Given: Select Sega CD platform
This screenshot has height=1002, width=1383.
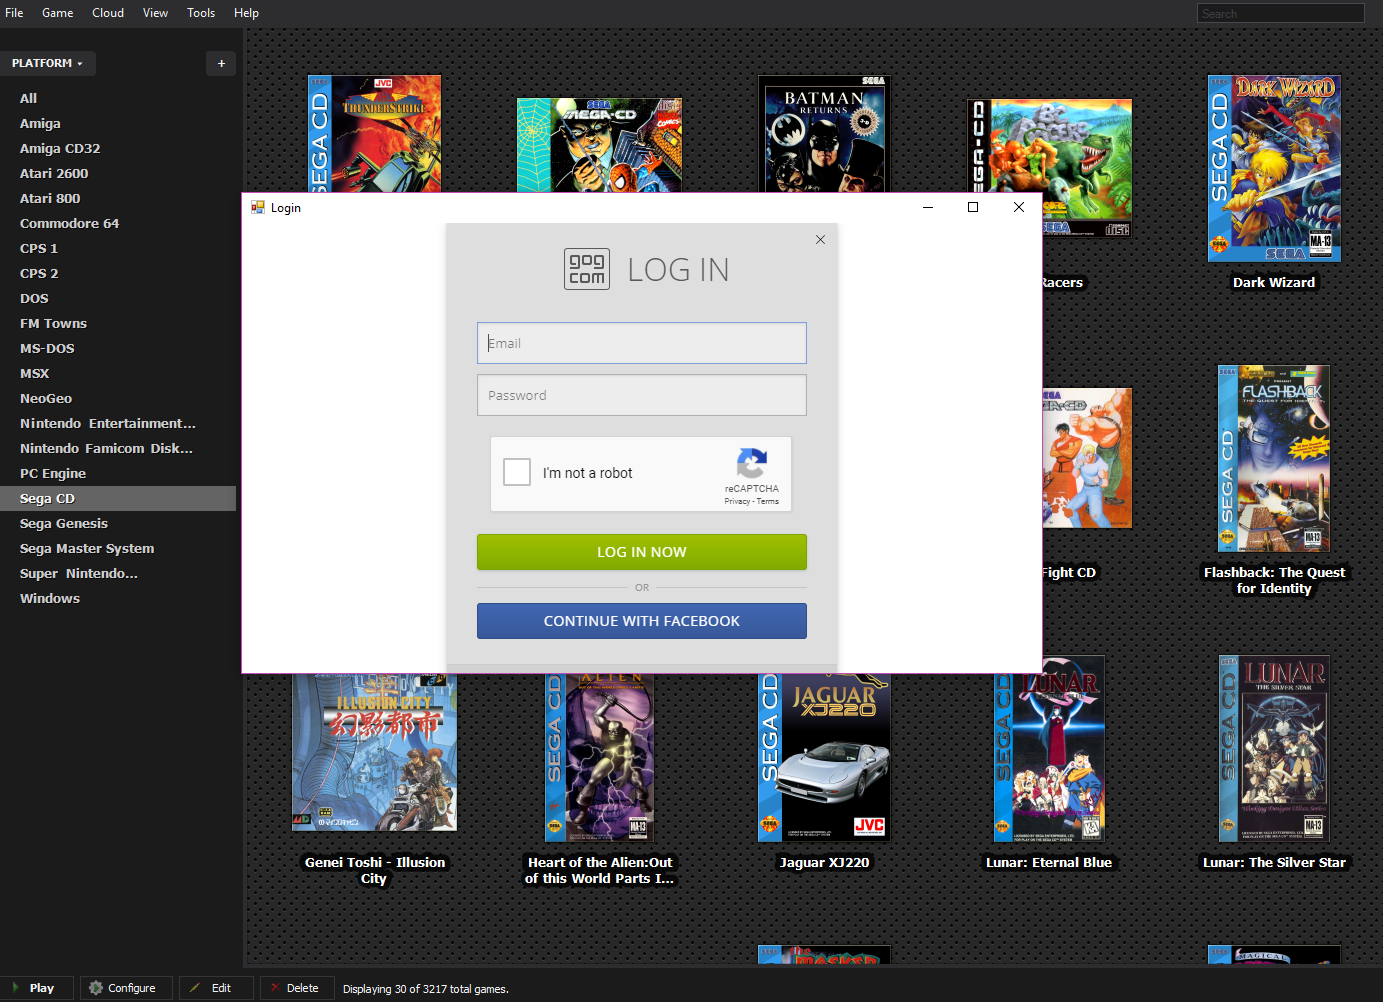Looking at the screenshot, I should tap(118, 498).
